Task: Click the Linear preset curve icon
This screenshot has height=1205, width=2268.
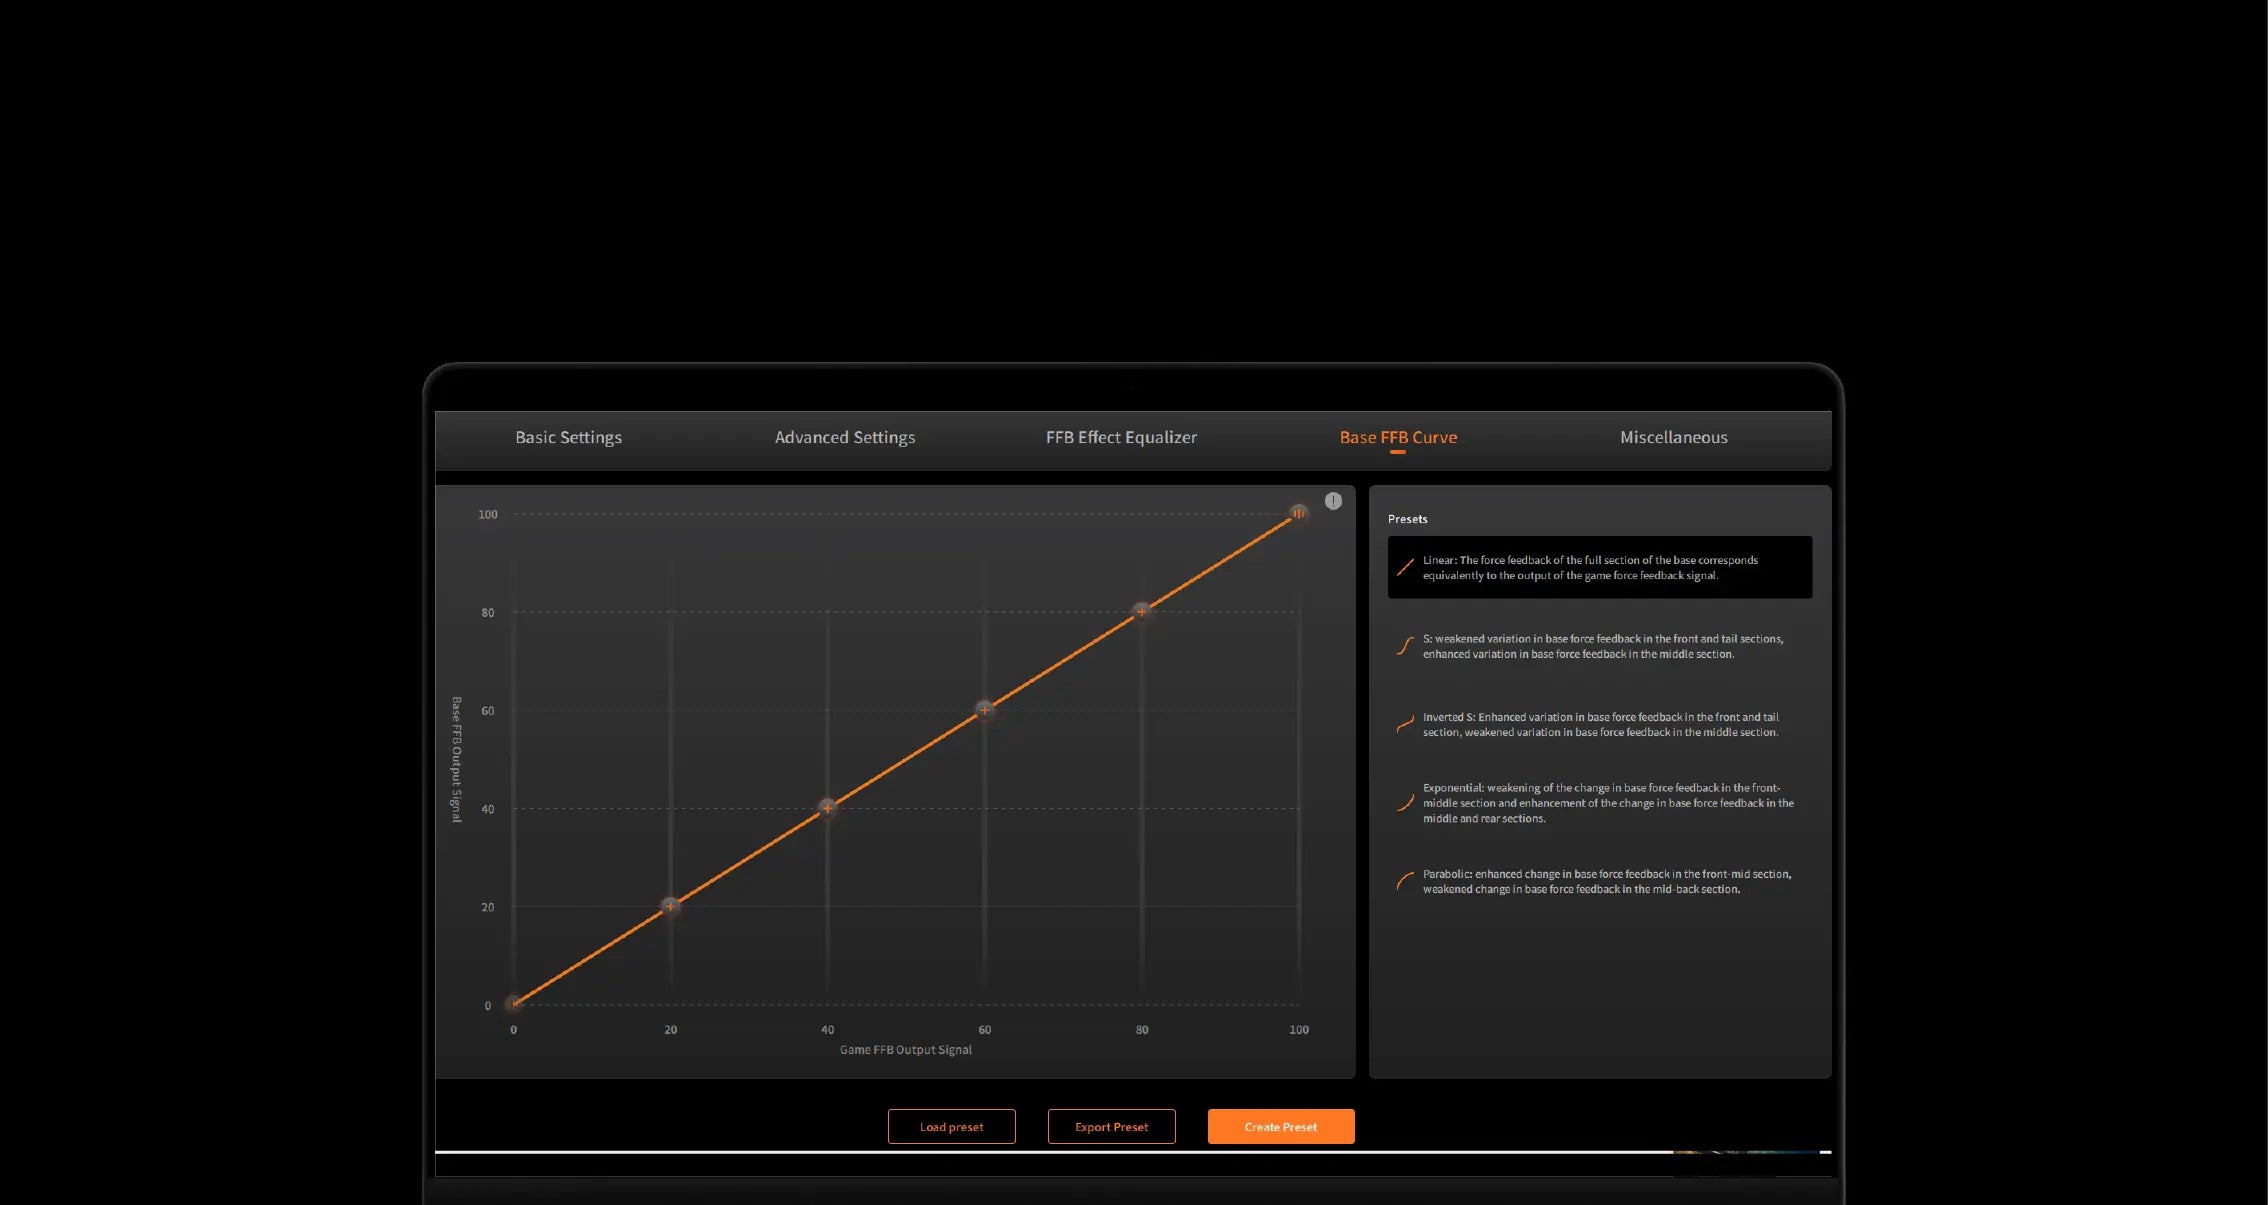Action: pyautogui.click(x=1405, y=567)
